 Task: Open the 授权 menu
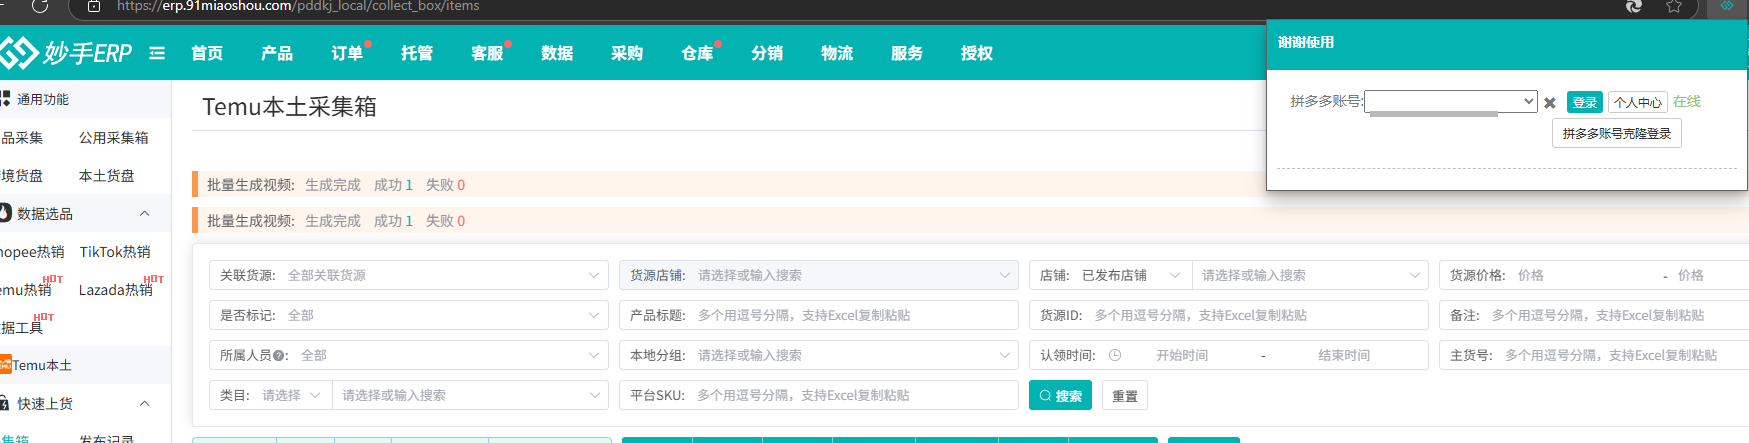[x=977, y=53]
